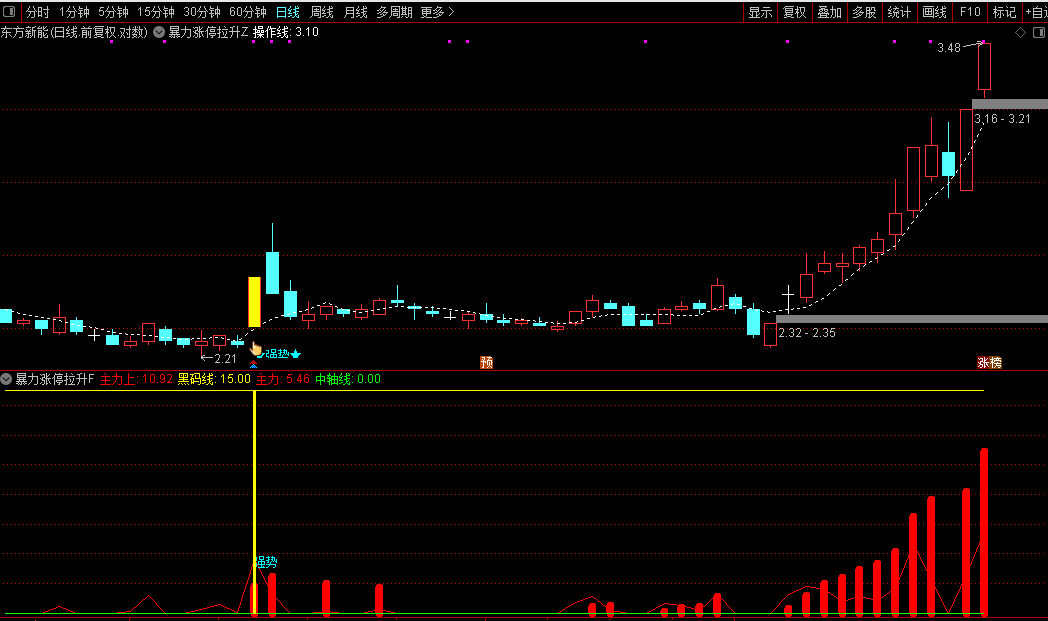Click the 主力: 5.46 value
This screenshot has width=1048, height=621.
click(x=283, y=379)
